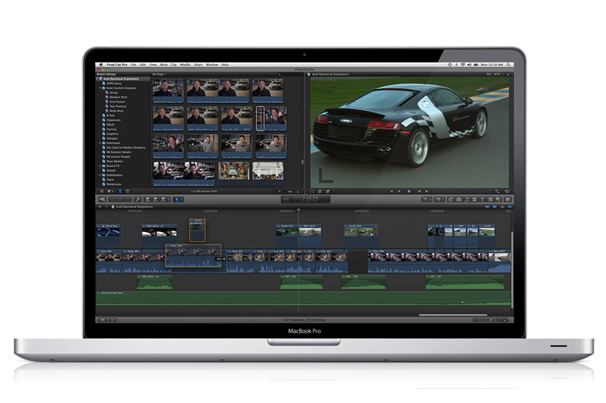Click the timeline horizontal scrollbar
Image resolution: width=606 pixels, height=403 pixels.
pyautogui.click(x=453, y=315)
